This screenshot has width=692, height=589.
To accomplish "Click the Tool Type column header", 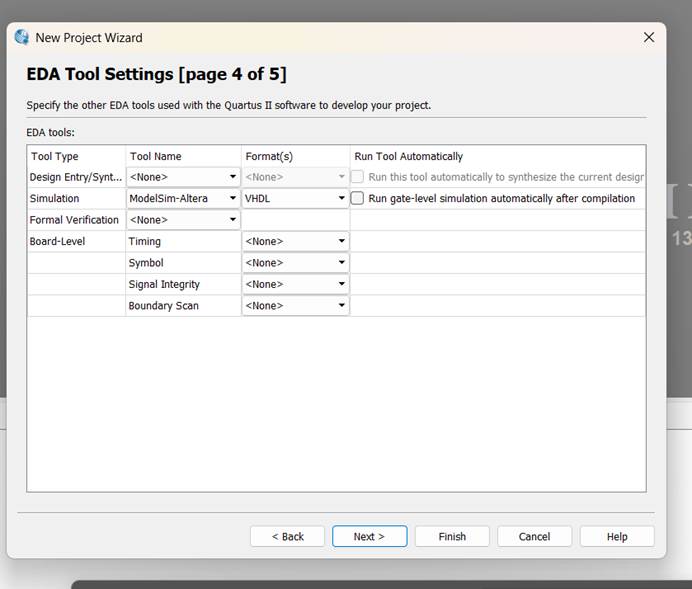I will 55,156.
